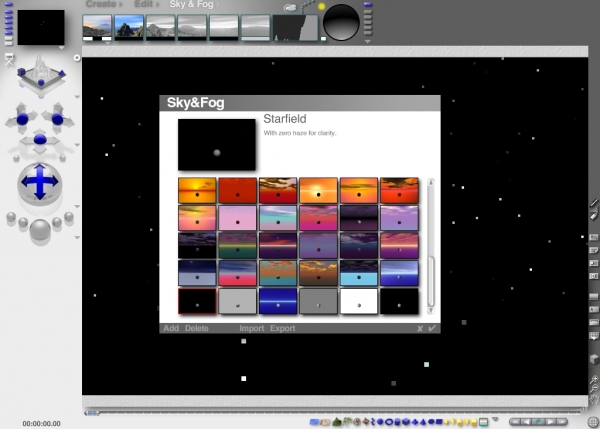Expand the selection palette triangle
This screenshot has height=429, width=600.
495,420
